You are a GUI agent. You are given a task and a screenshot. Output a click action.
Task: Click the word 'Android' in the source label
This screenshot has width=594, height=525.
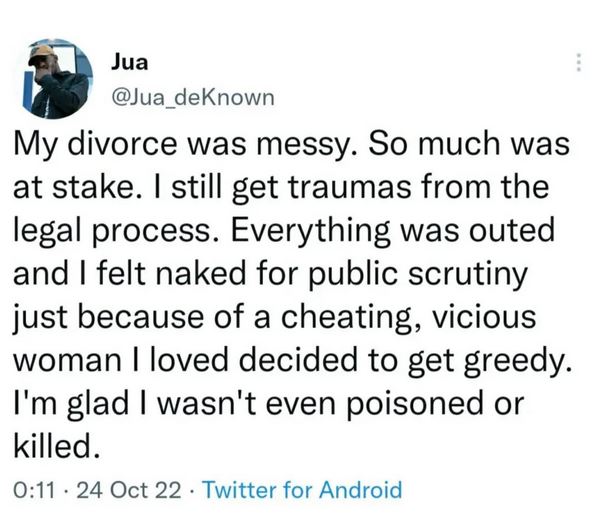click(x=360, y=489)
